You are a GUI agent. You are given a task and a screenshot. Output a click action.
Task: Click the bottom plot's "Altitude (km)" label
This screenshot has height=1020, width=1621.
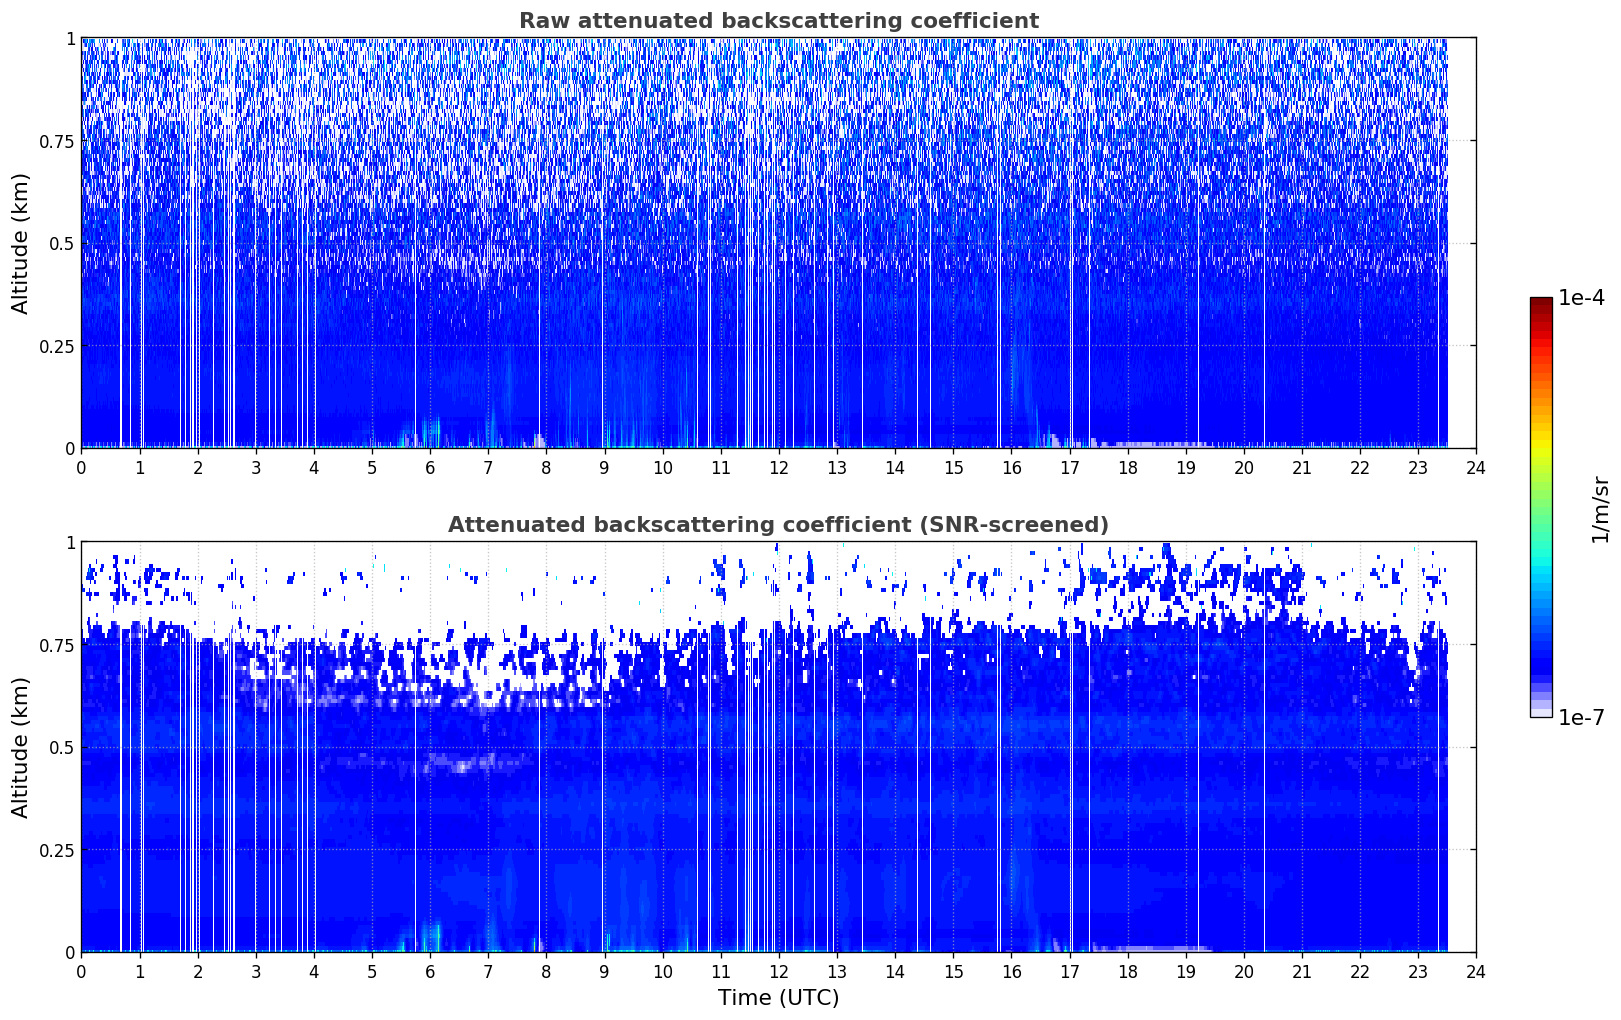(21, 747)
